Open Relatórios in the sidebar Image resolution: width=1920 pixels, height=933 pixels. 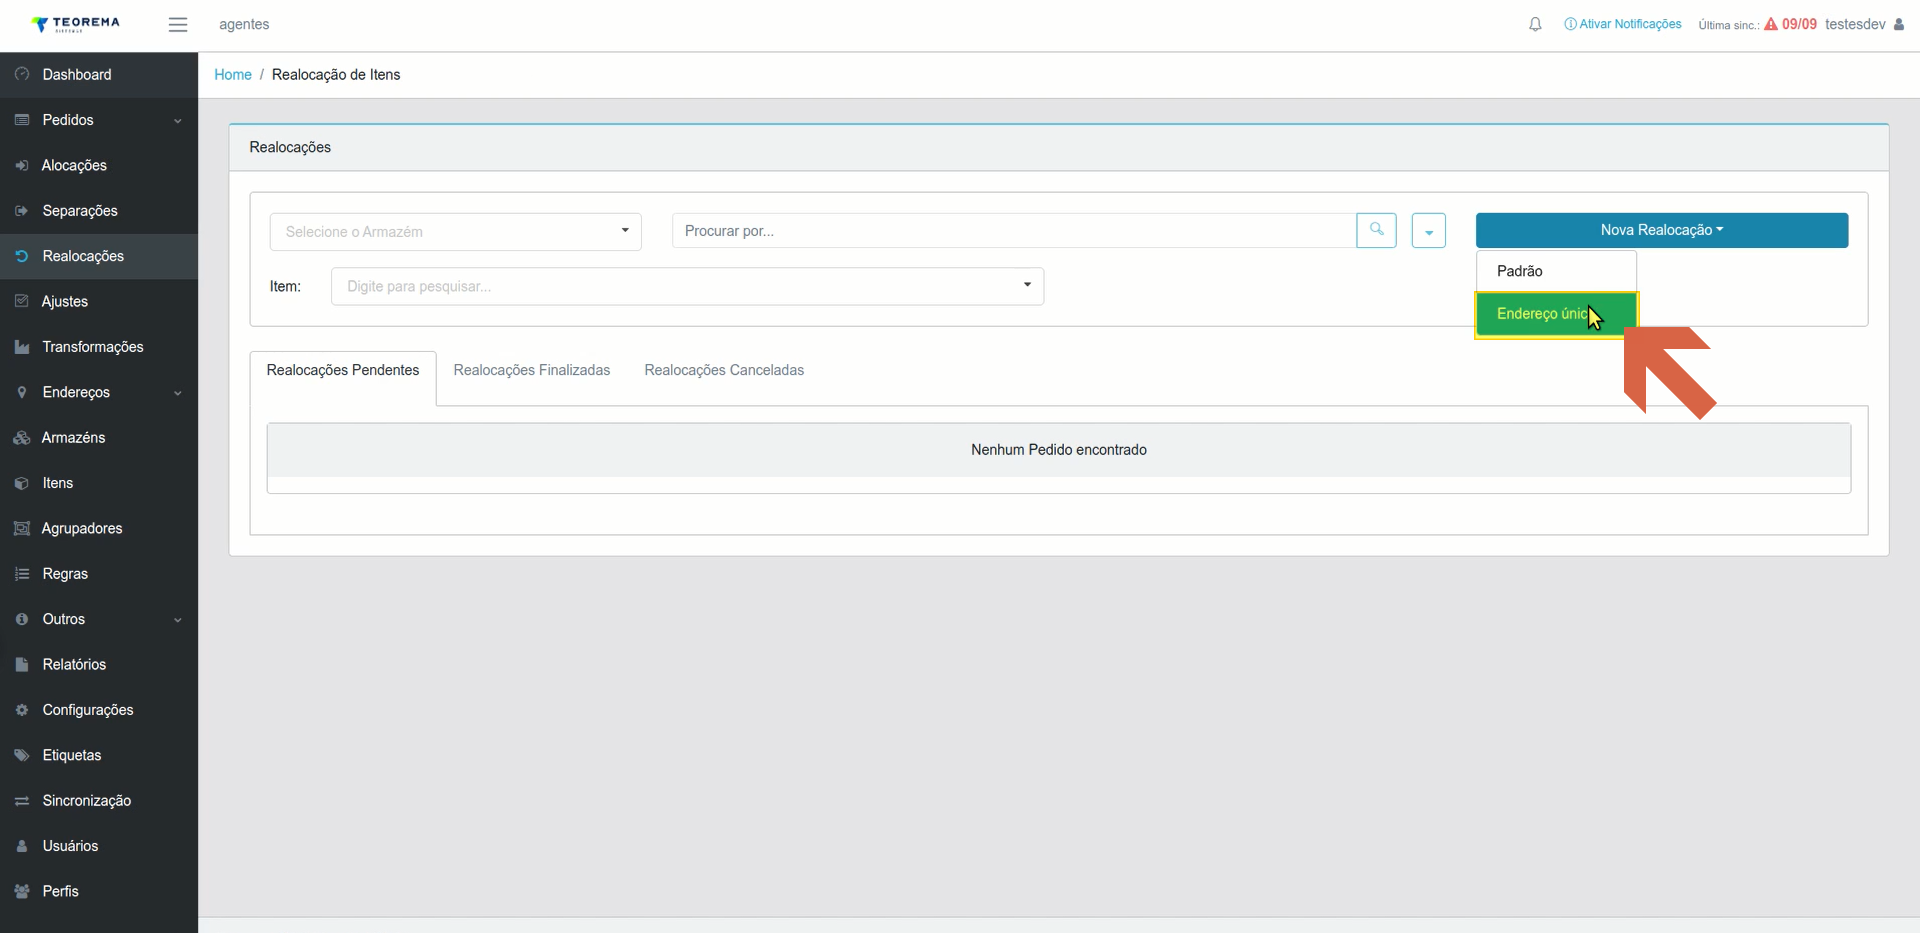tap(99, 665)
